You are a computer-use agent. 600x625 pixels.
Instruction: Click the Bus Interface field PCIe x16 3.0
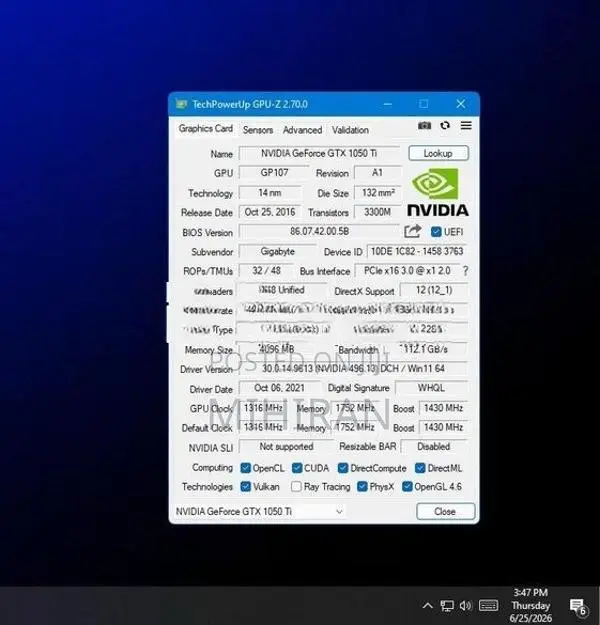tap(407, 271)
